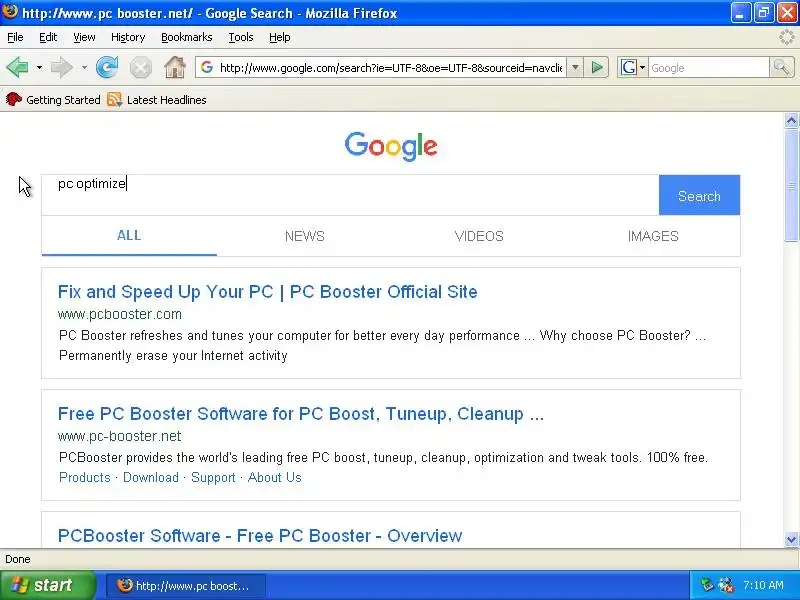This screenshot has height=600, width=800.
Task: Open the Bookmarks menu
Action: (x=187, y=37)
